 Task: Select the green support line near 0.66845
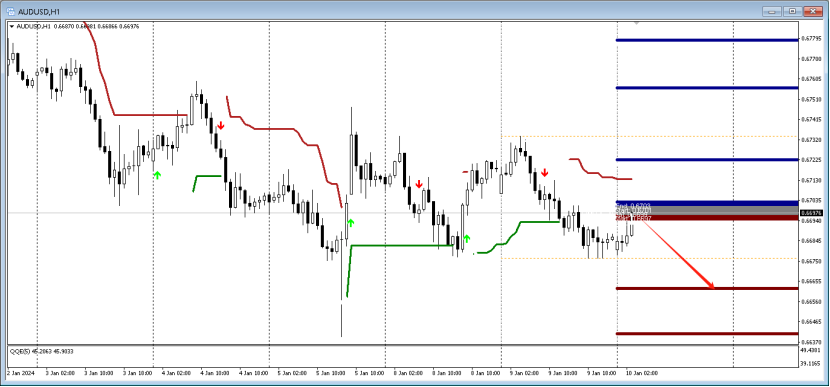tap(402, 245)
